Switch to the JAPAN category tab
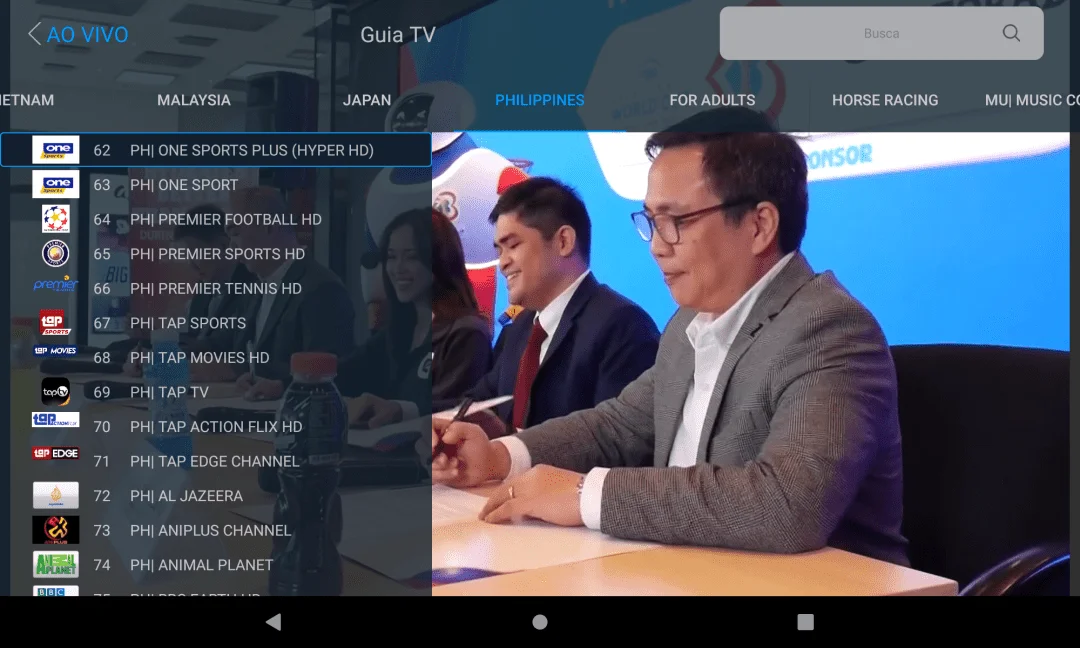 click(x=367, y=100)
